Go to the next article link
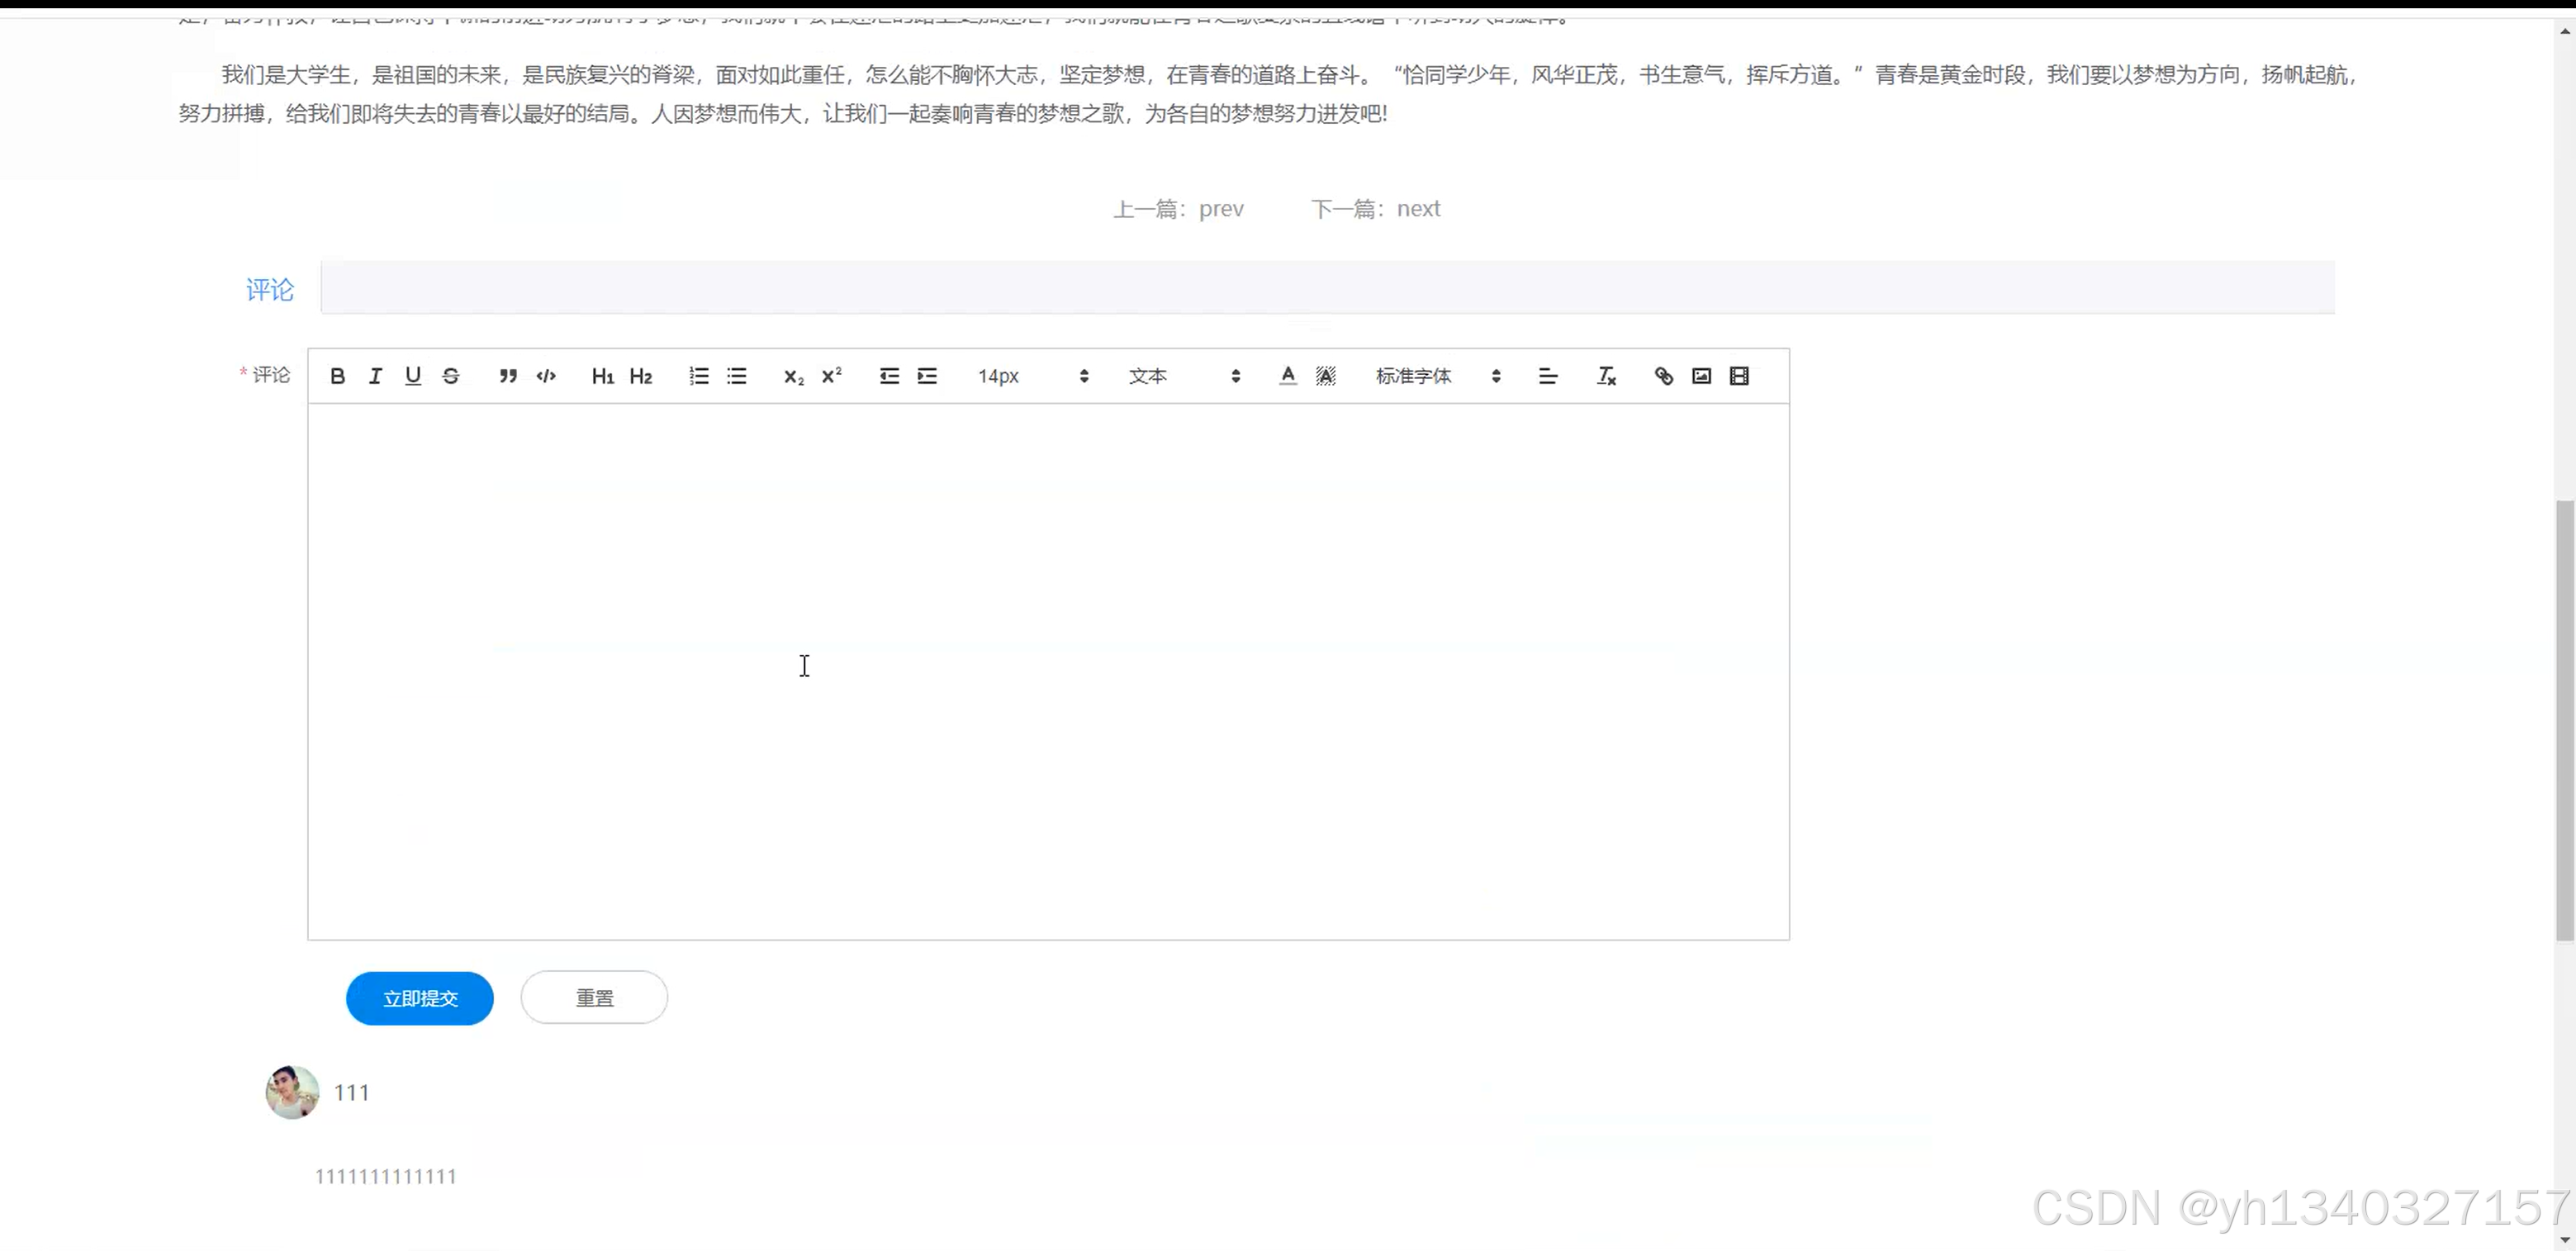The width and height of the screenshot is (2576, 1251). pyautogui.click(x=1417, y=208)
